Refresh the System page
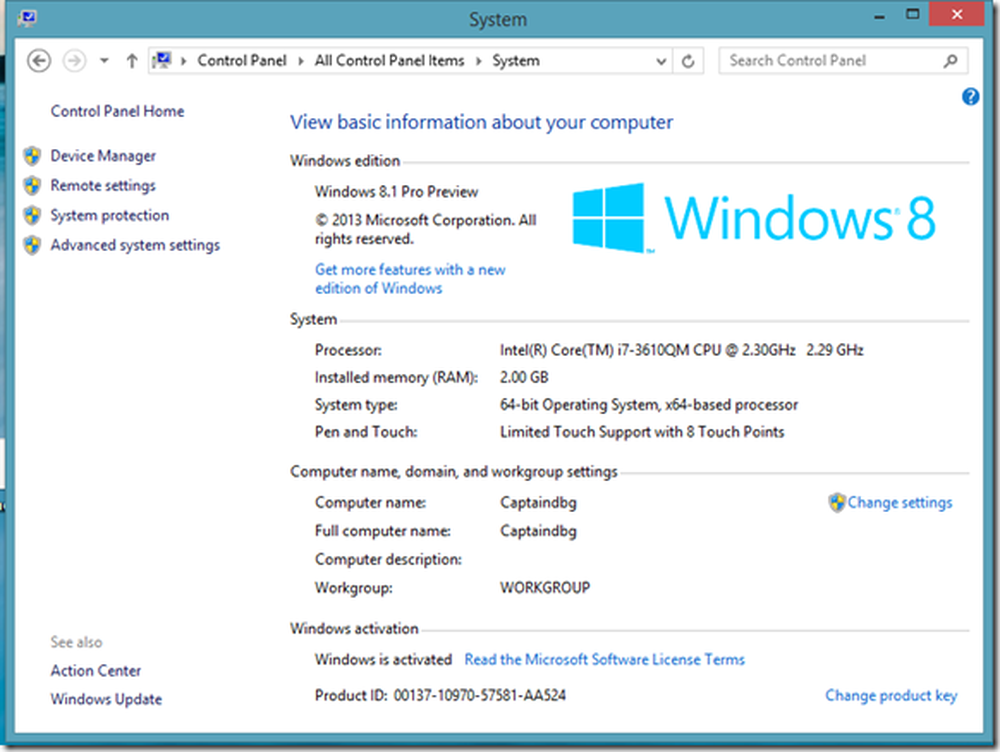The height and width of the screenshot is (752, 1000). [x=688, y=61]
